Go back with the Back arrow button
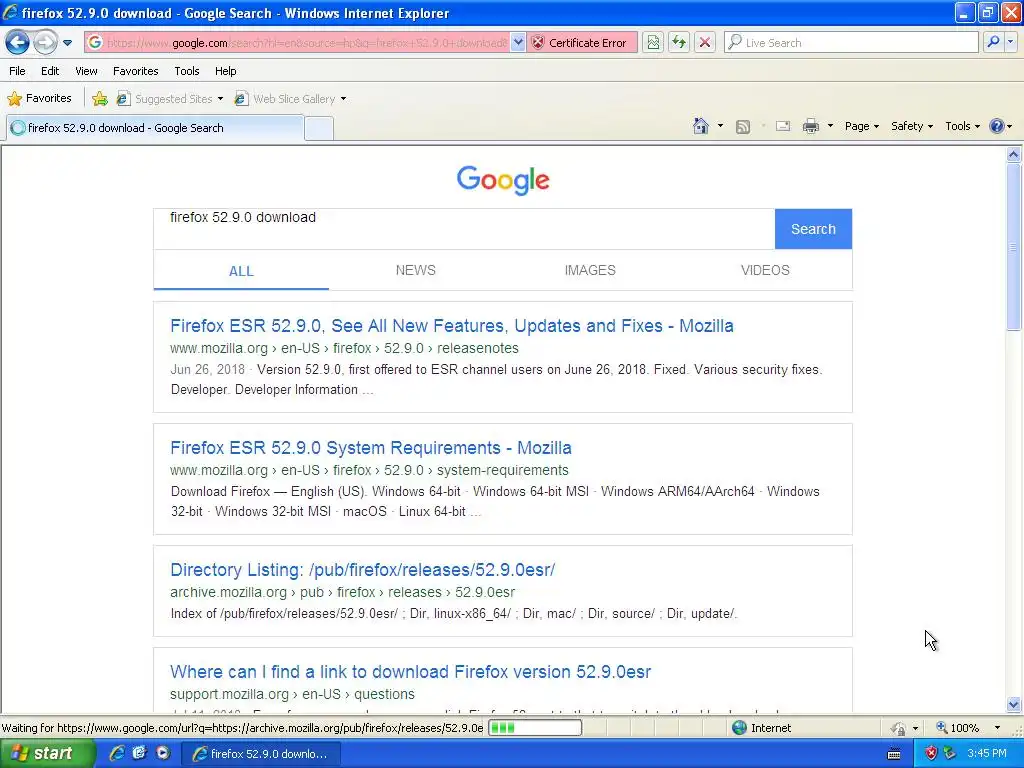This screenshot has width=1024, height=768. click(18, 43)
